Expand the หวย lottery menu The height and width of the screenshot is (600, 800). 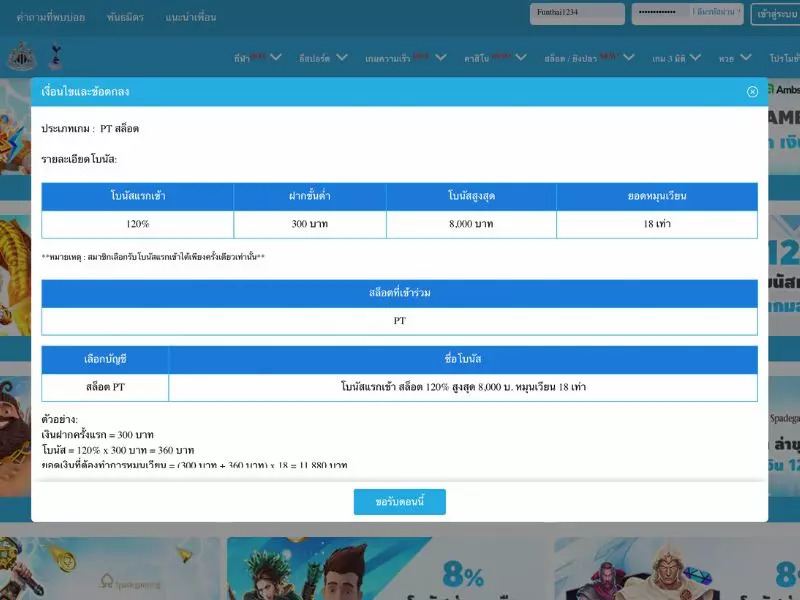point(735,58)
